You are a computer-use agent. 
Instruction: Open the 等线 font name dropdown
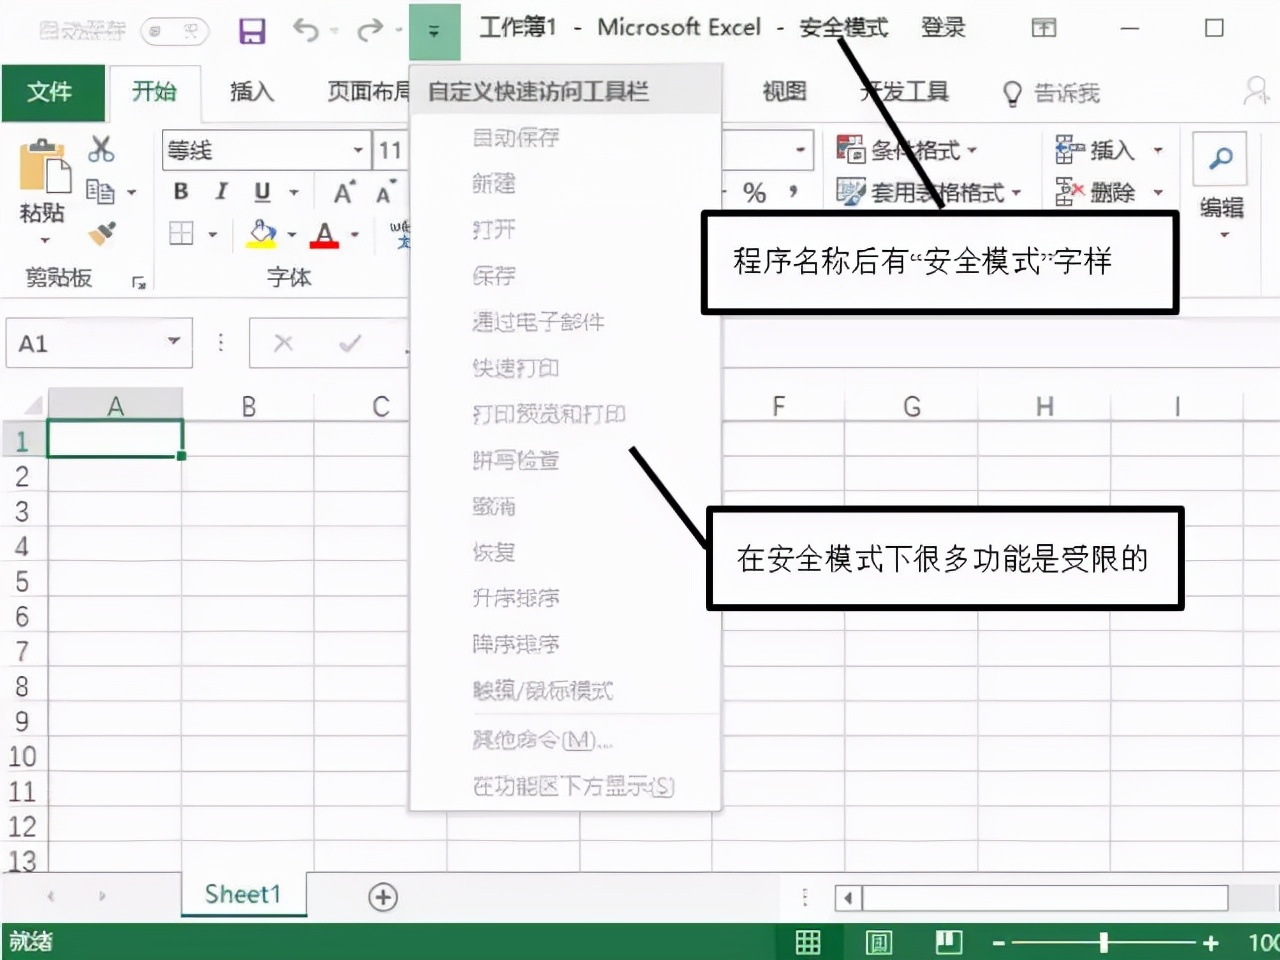click(x=358, y=151)
